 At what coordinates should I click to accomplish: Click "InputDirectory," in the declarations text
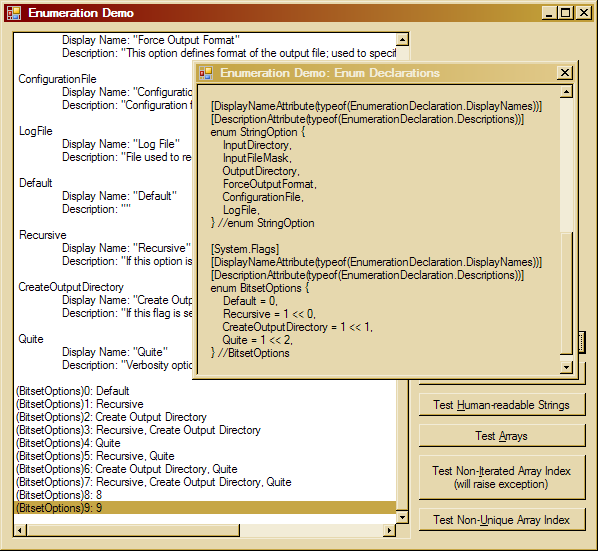pyautogui.click(x=257, y=145)
